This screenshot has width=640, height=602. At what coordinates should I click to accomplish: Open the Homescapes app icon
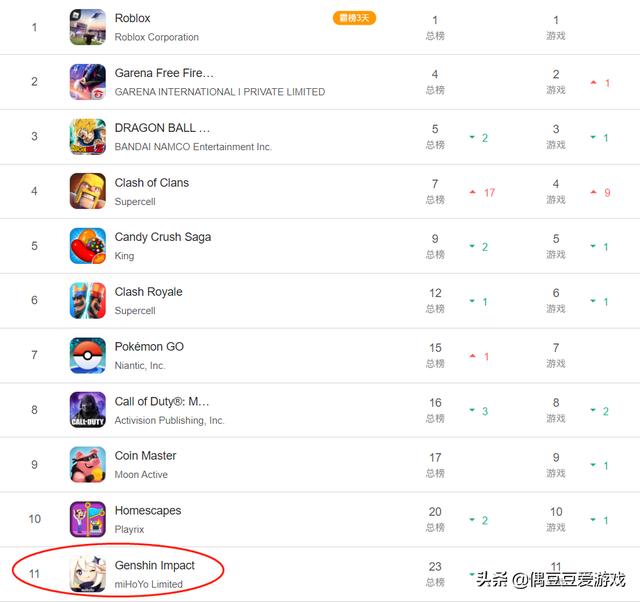pos(88,519)
